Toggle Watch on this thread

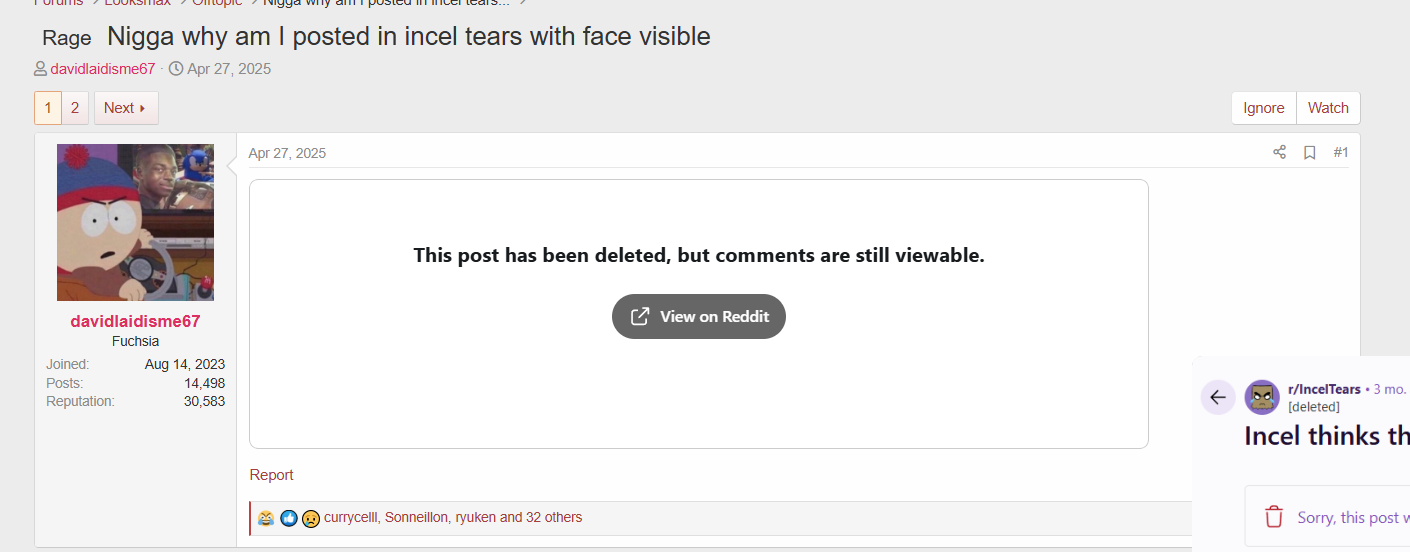1328,108
